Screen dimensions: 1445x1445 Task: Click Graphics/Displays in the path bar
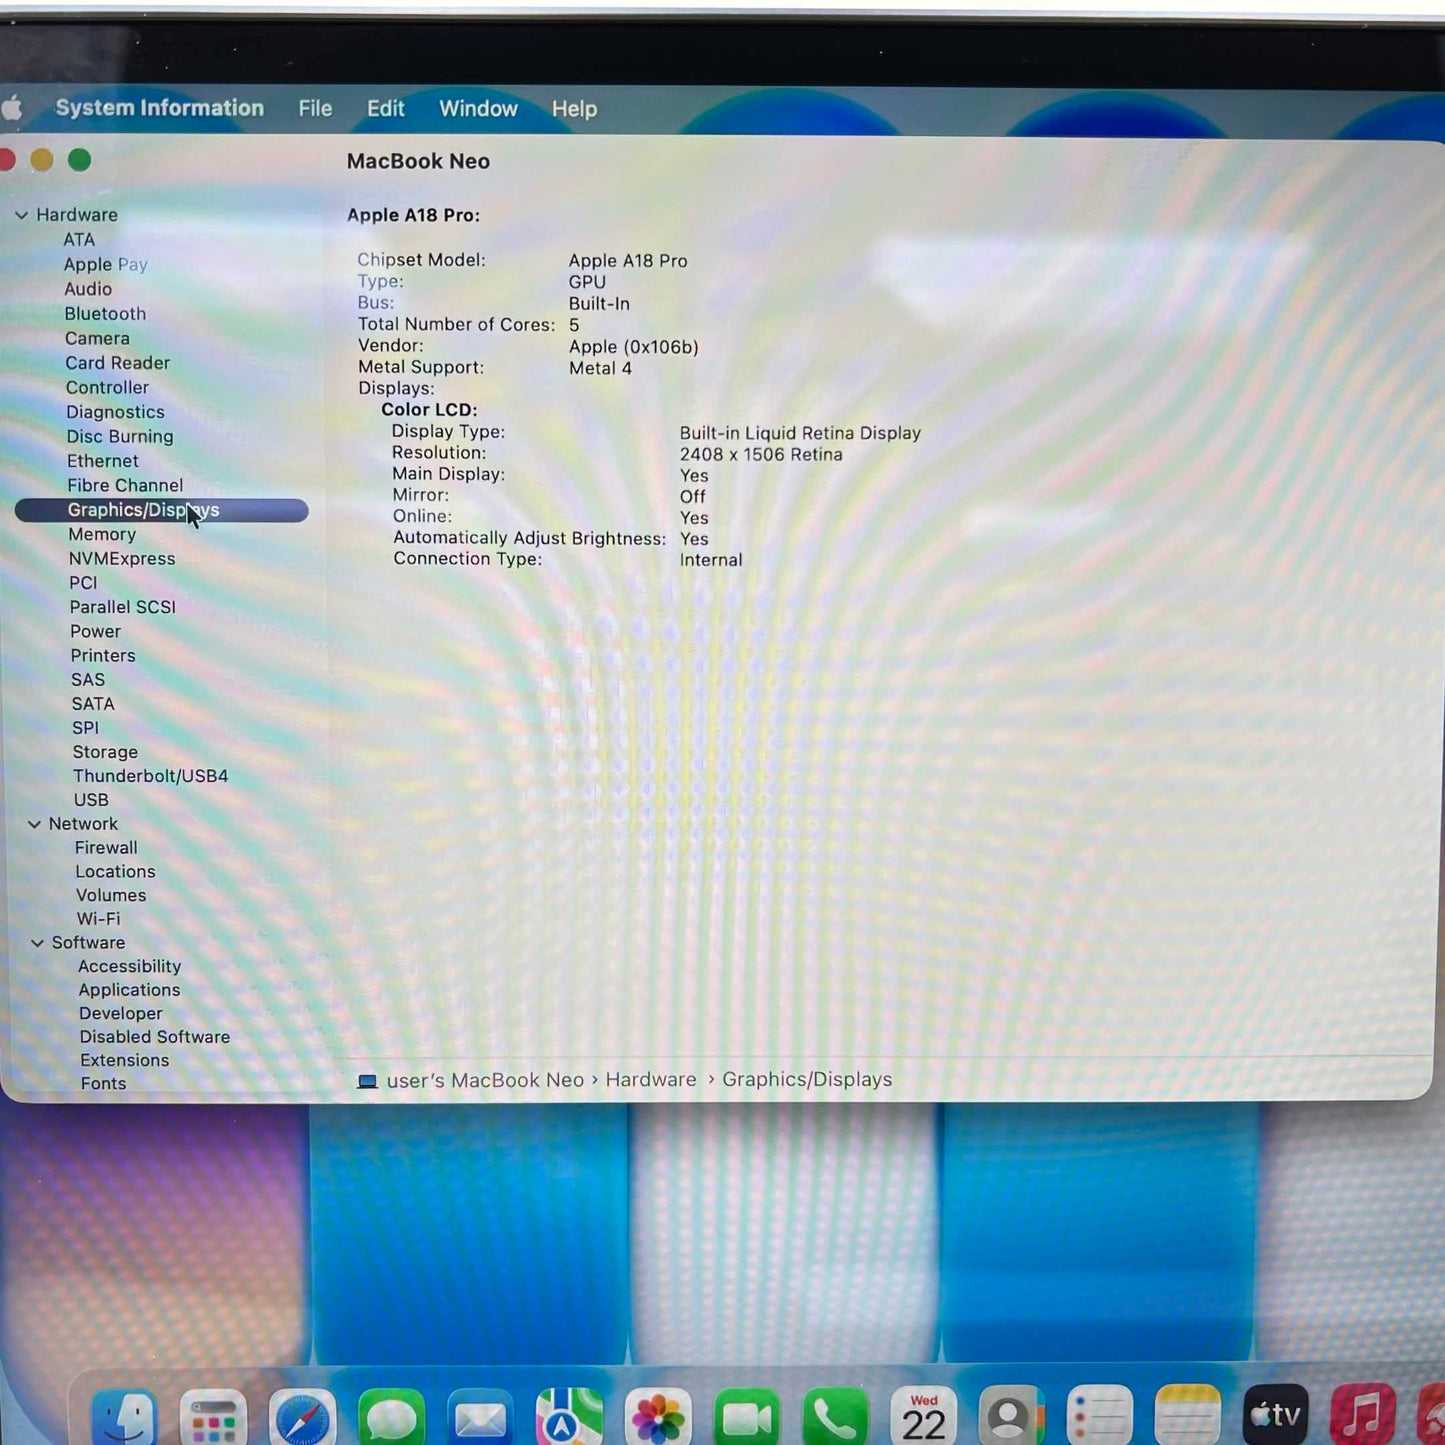click(807, 1080)
